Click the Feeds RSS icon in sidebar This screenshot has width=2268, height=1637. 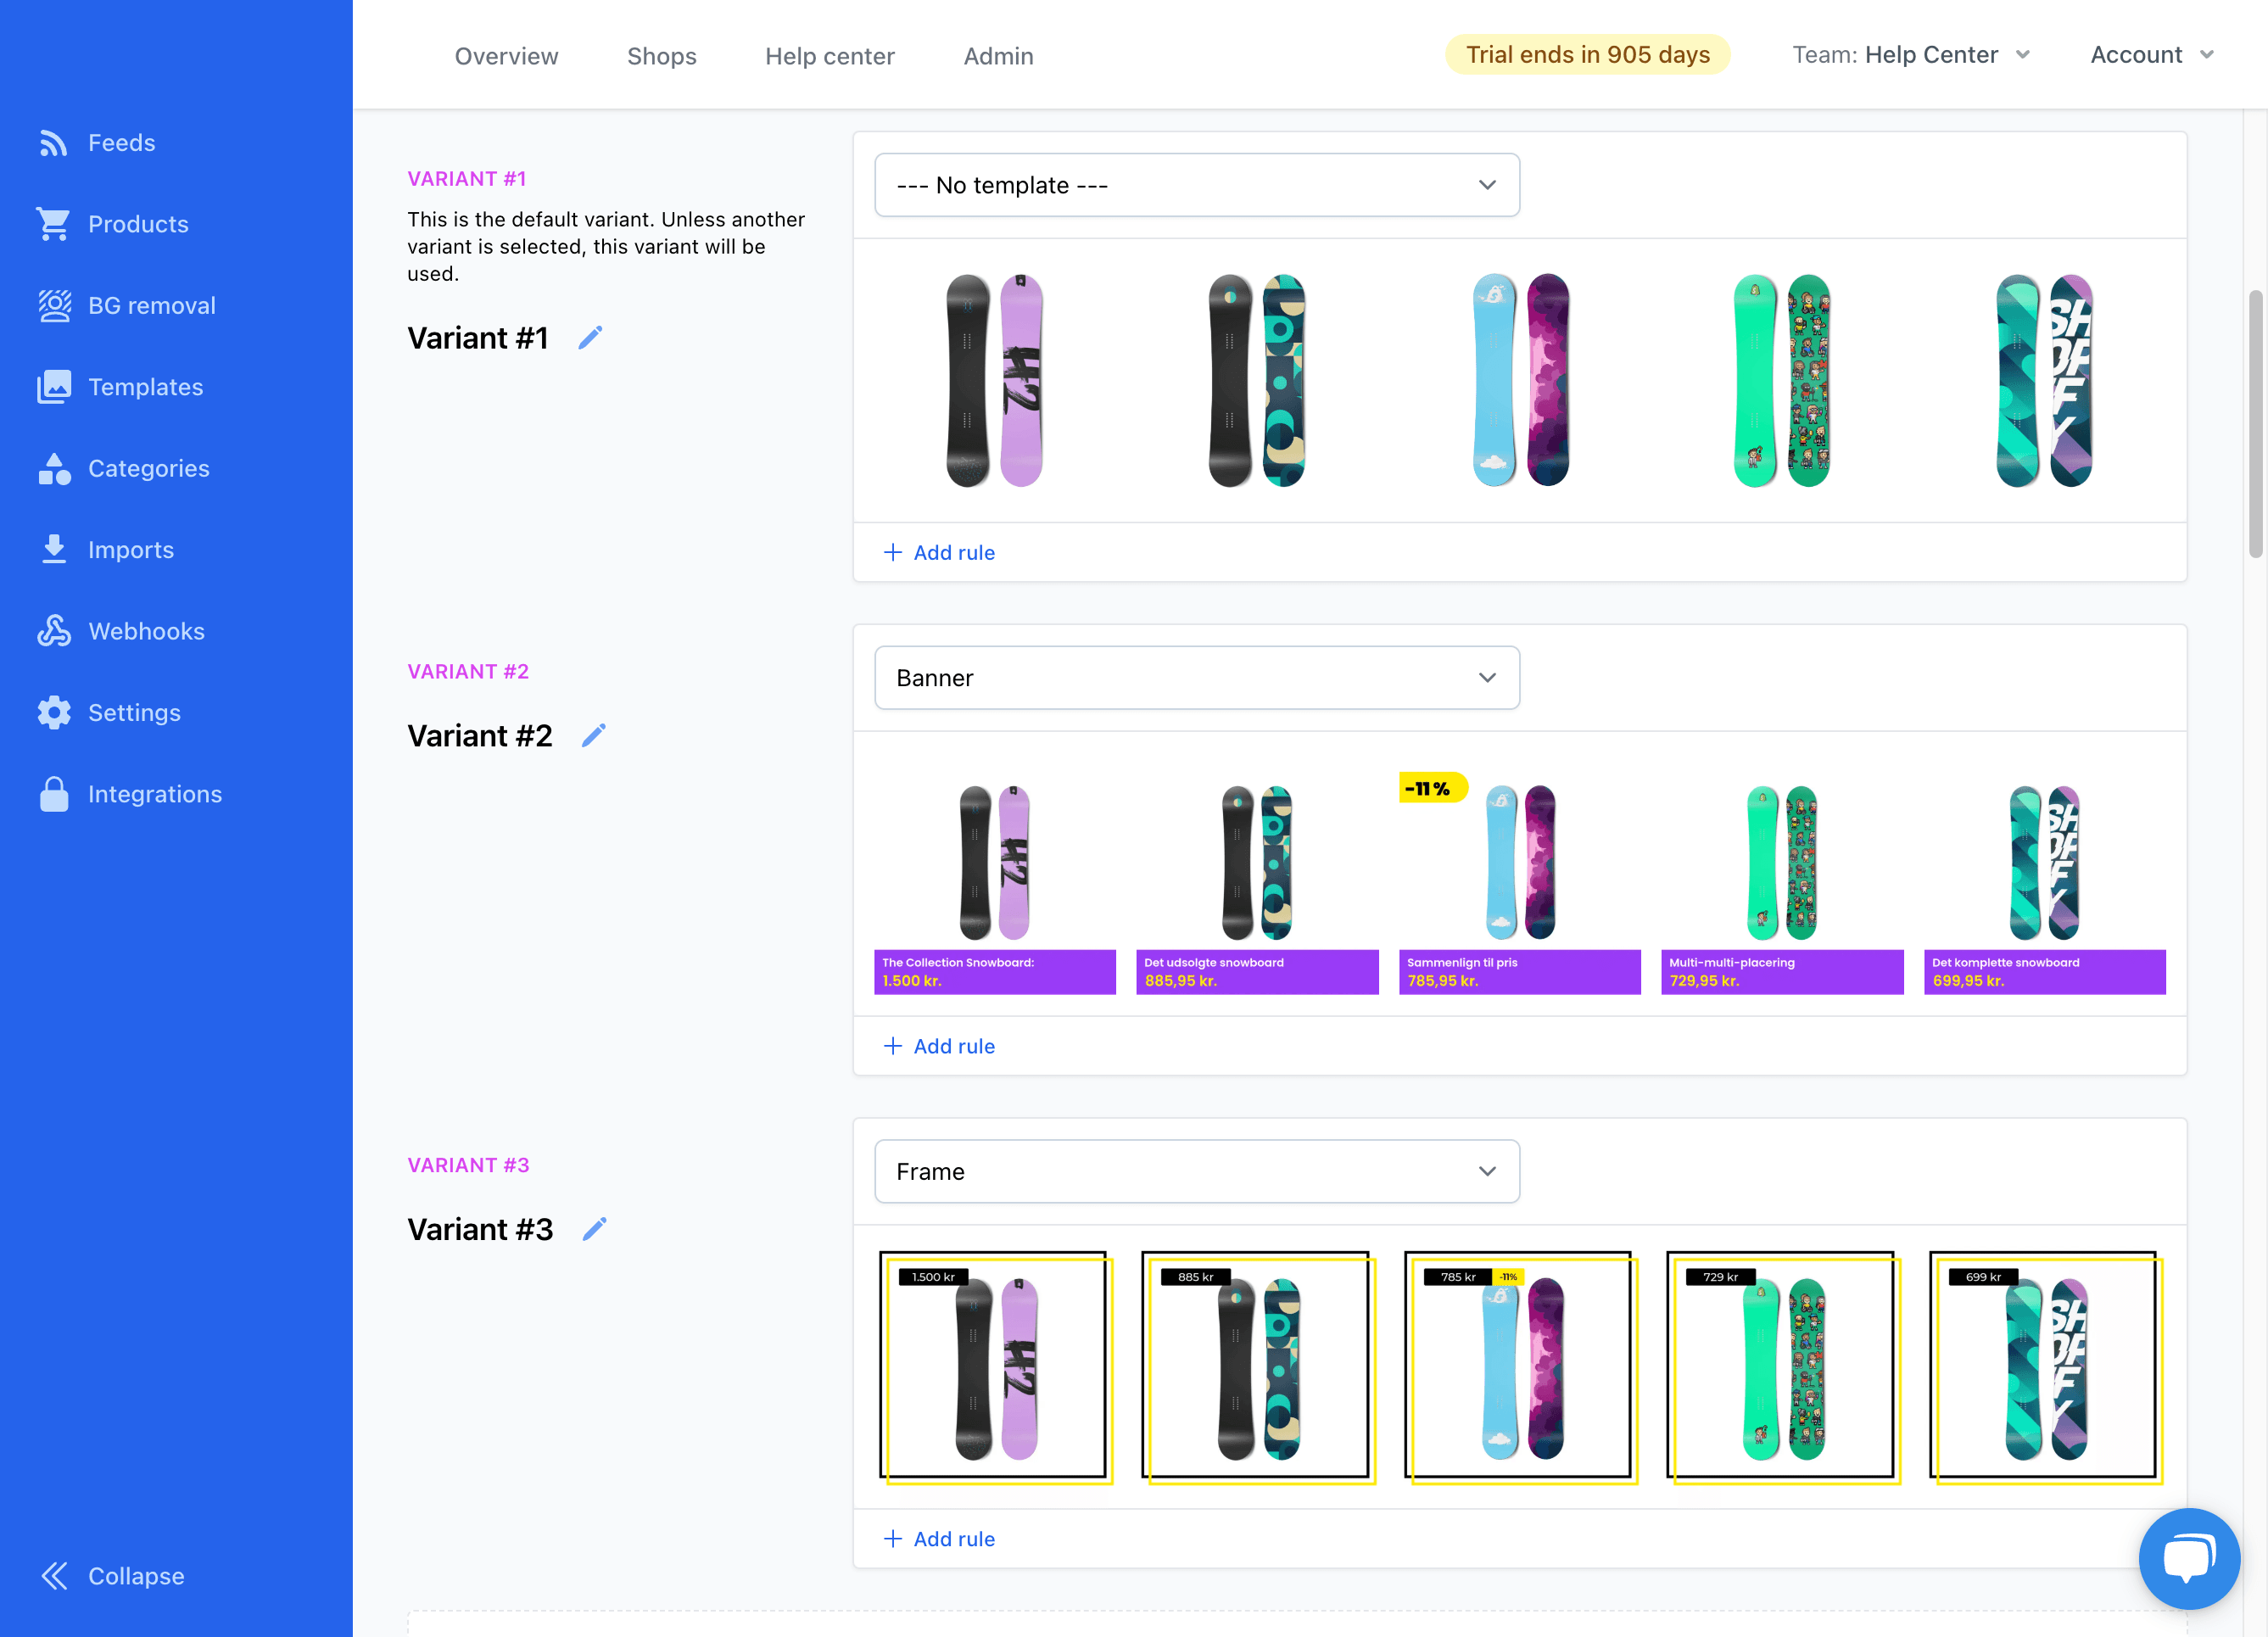(53, 143)
